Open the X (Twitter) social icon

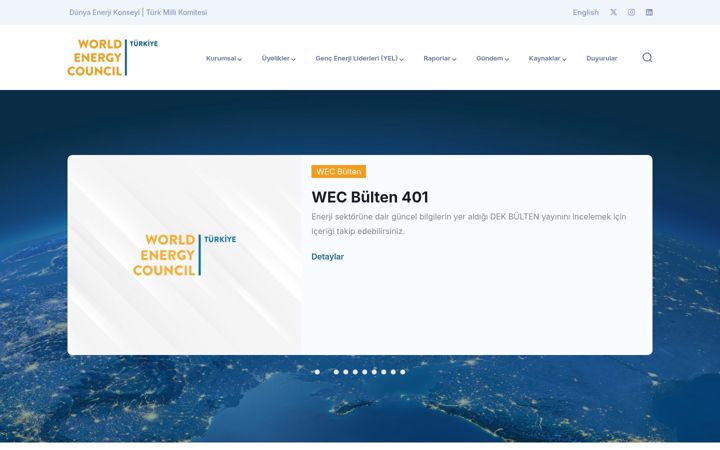(x=613, y=12)
